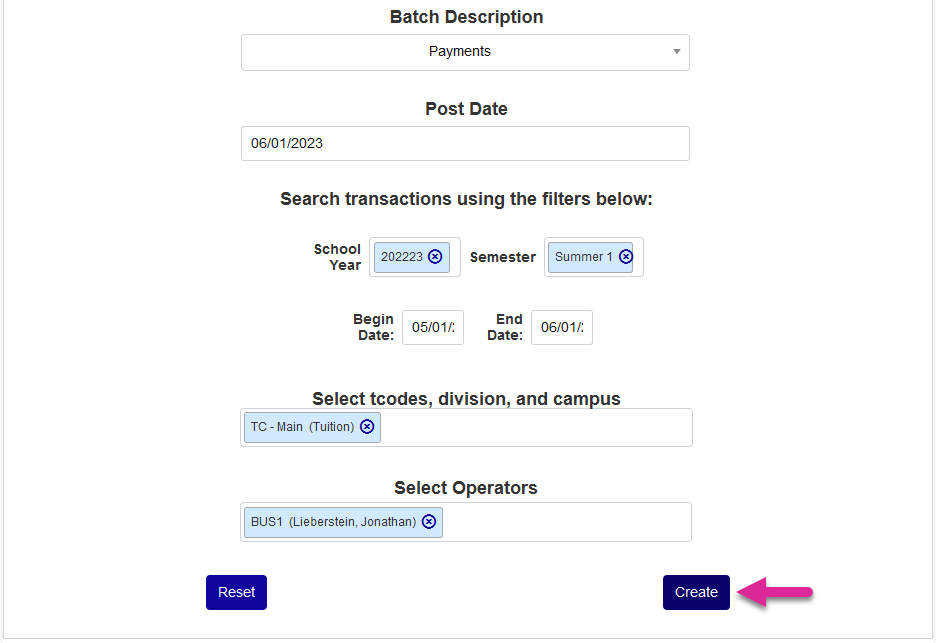Screen dimensions: 936x643
Task: Click the BUS1 (Lieberstein, Jonathan) chip label
Action: point(333,521)
